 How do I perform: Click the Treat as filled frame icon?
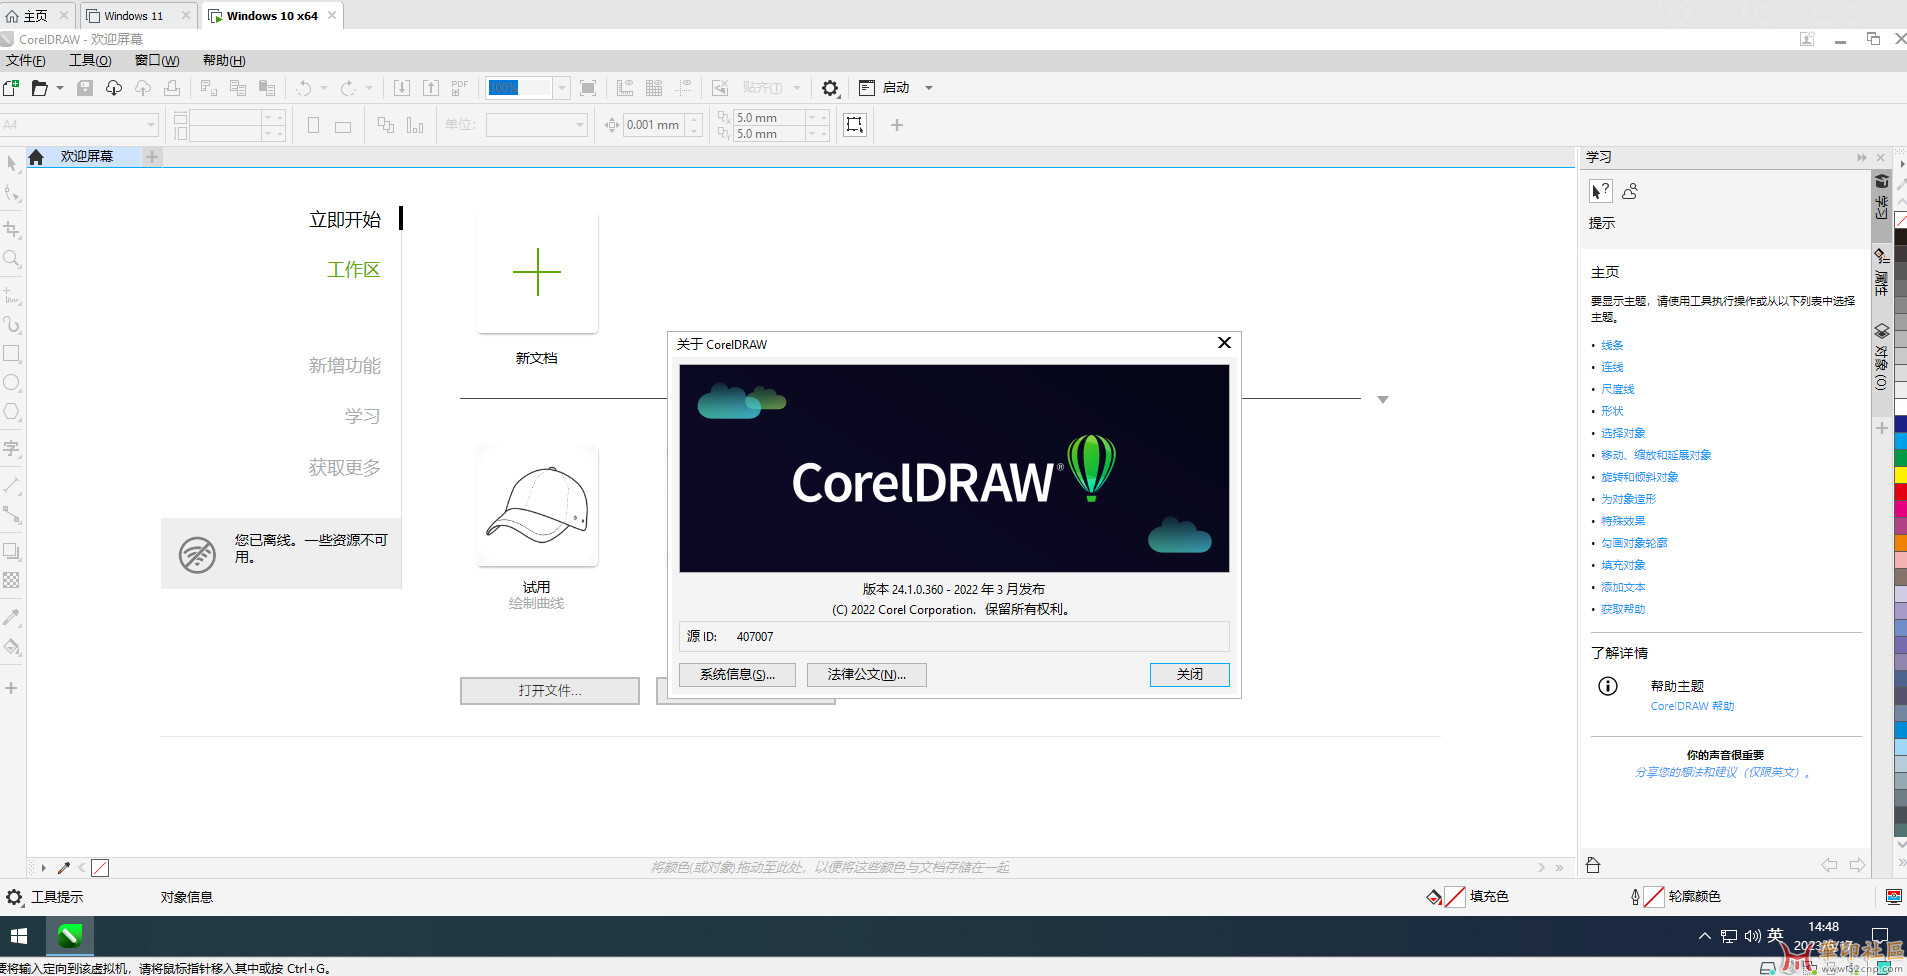(x=855, y=125)
